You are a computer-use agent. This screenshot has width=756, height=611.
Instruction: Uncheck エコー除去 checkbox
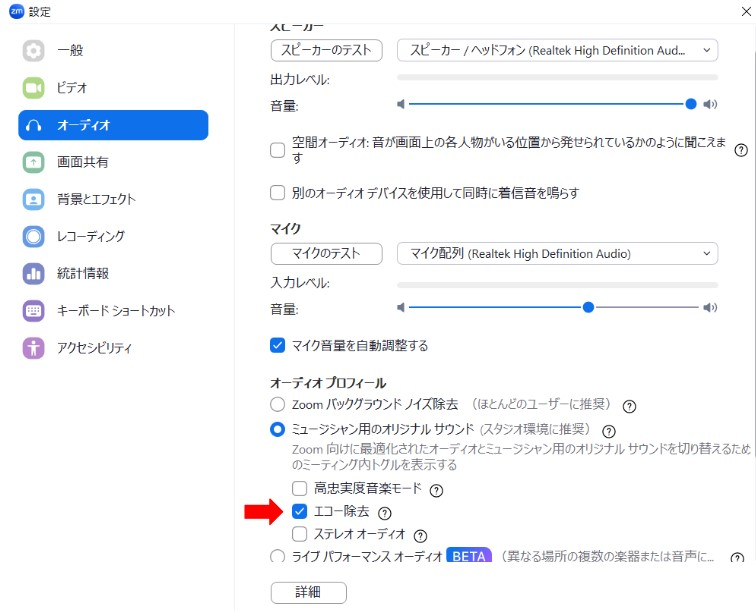point(299,511)
